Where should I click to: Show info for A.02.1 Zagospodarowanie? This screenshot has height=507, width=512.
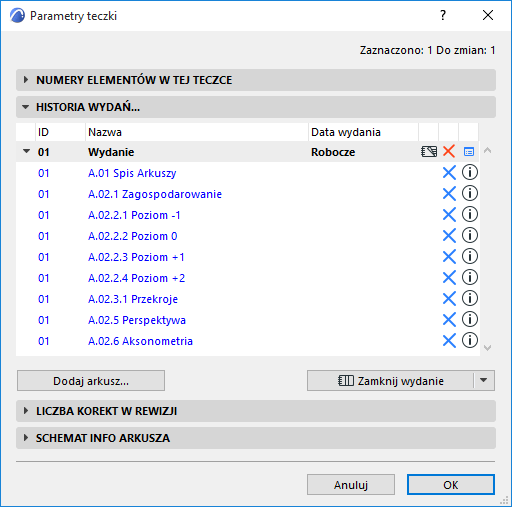470,193
